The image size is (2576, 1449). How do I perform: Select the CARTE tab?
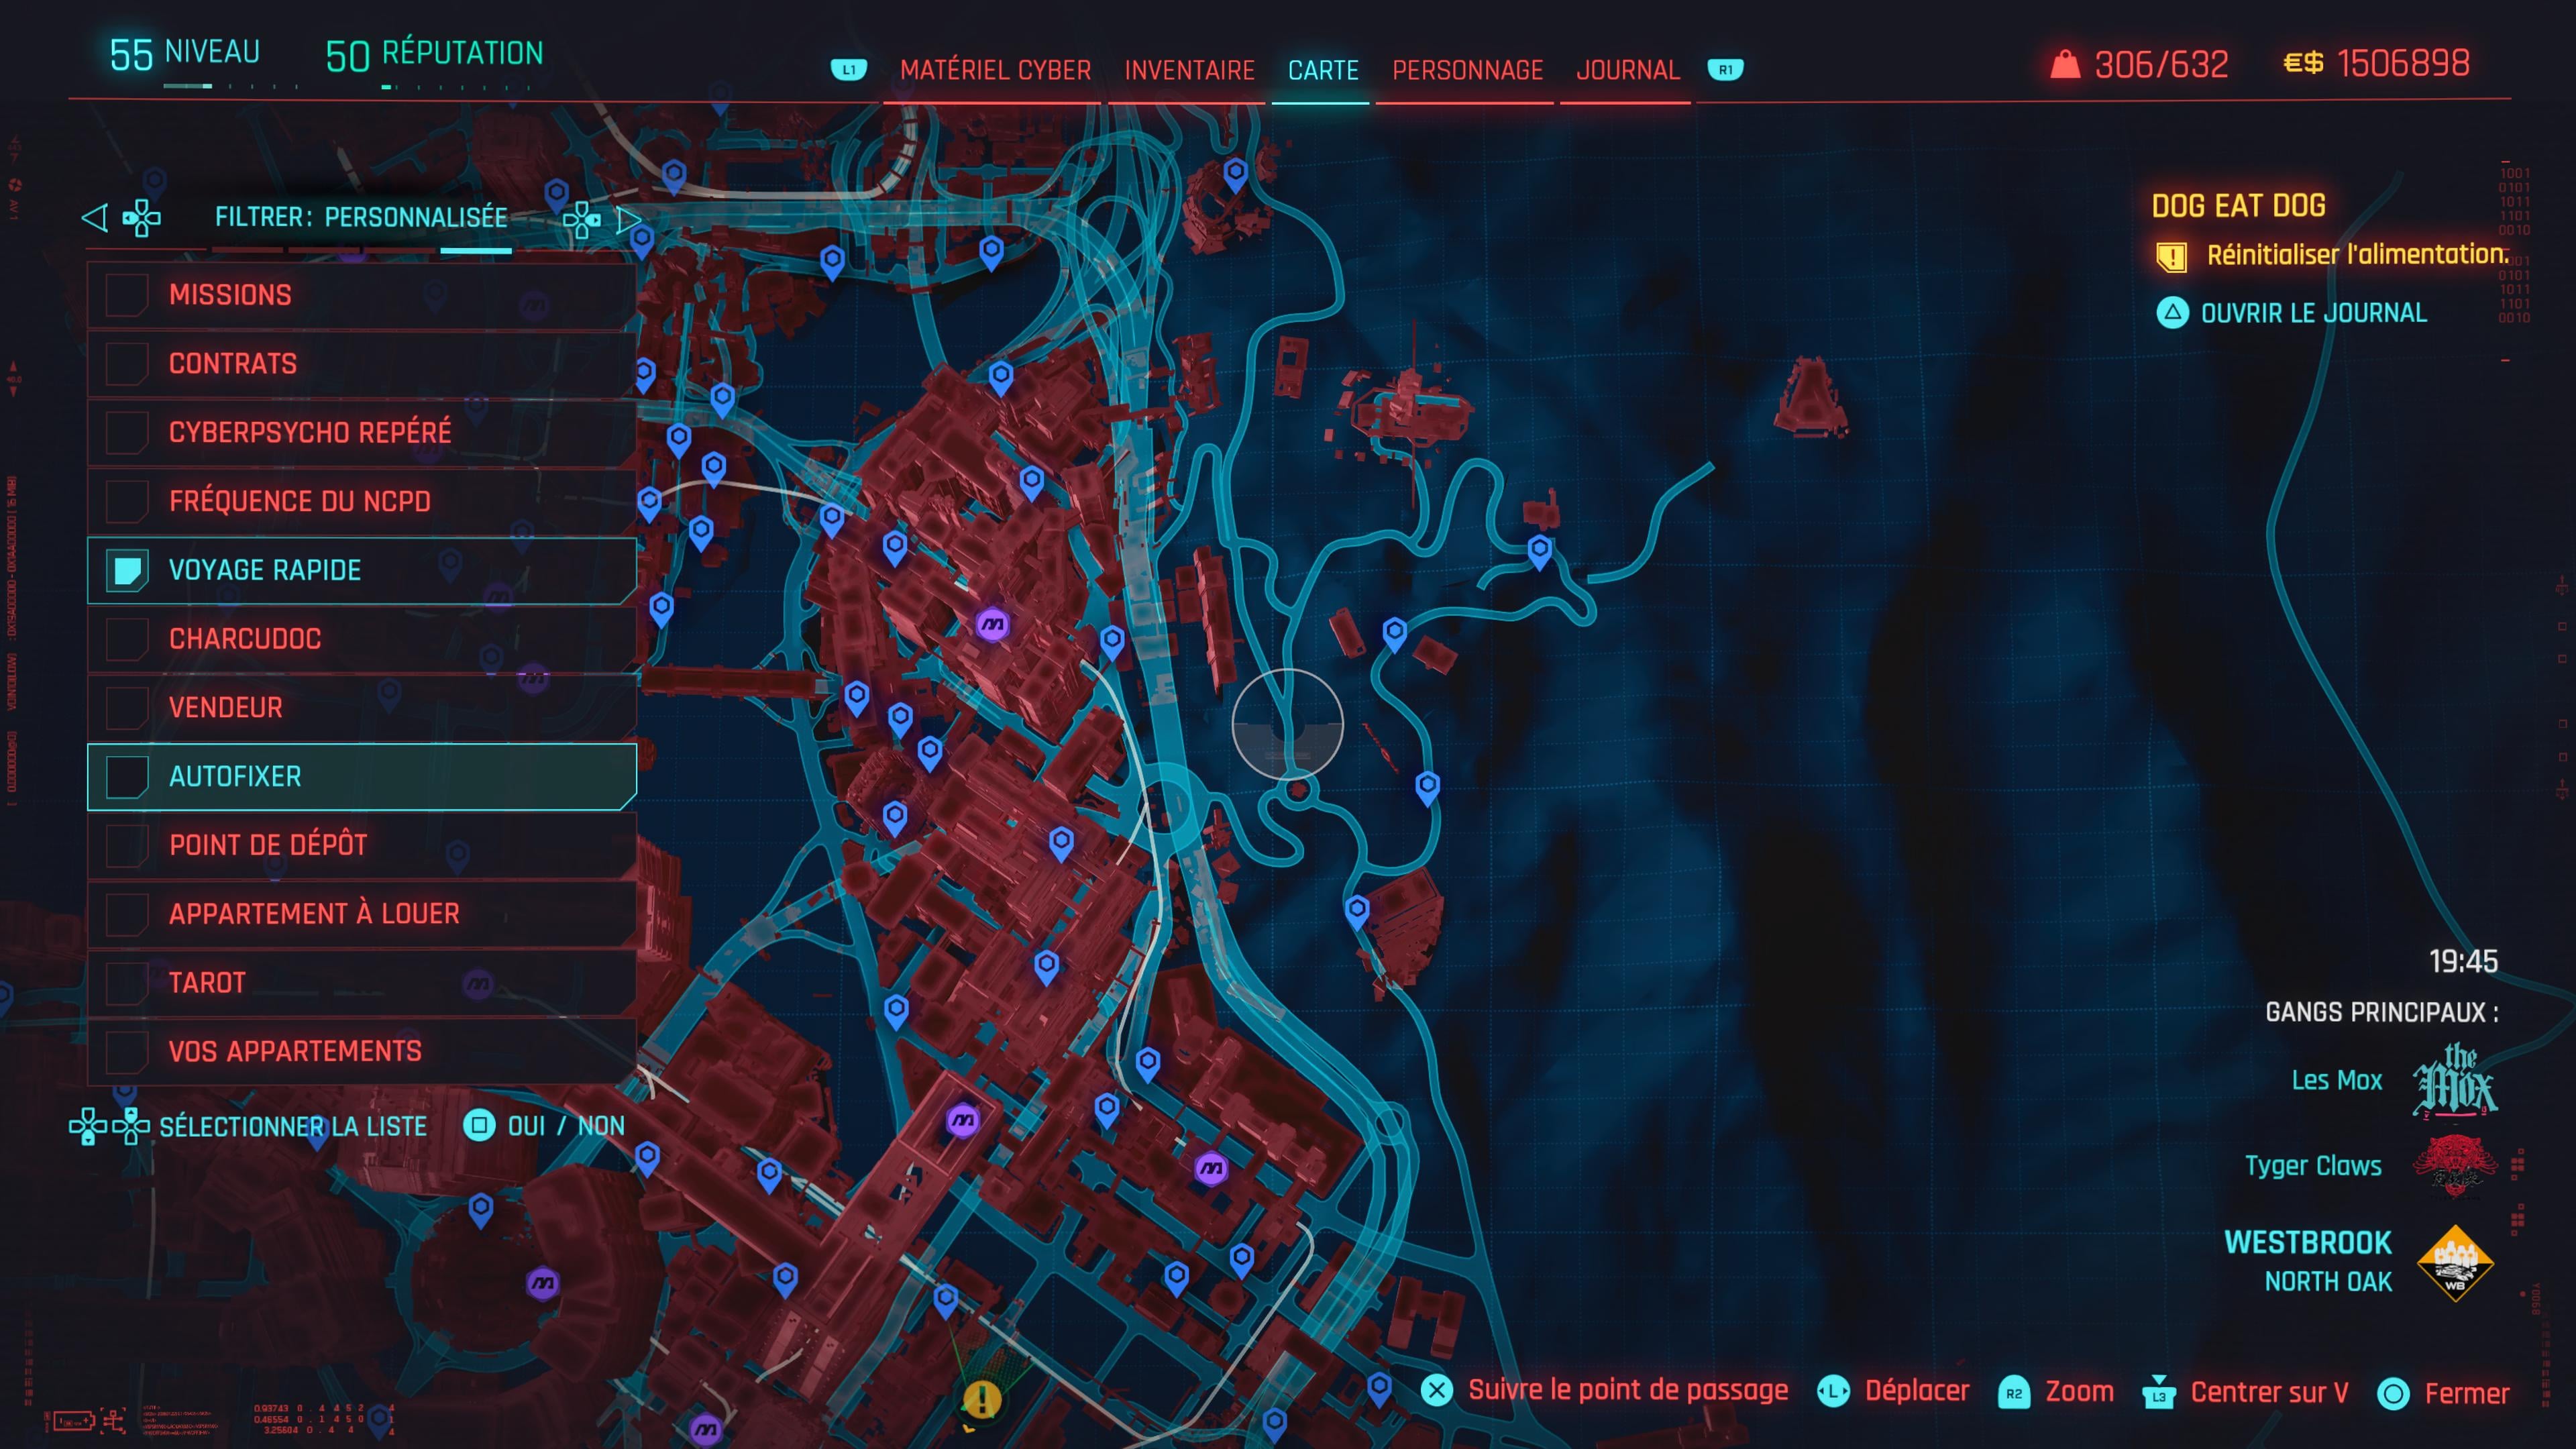pyautogui.click(x=1322, y=70)
